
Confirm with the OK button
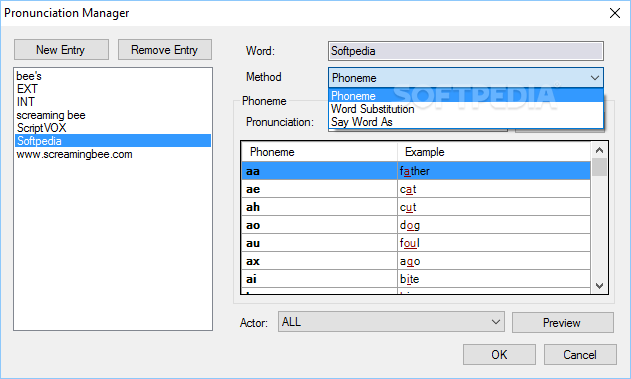coord(499,354)
